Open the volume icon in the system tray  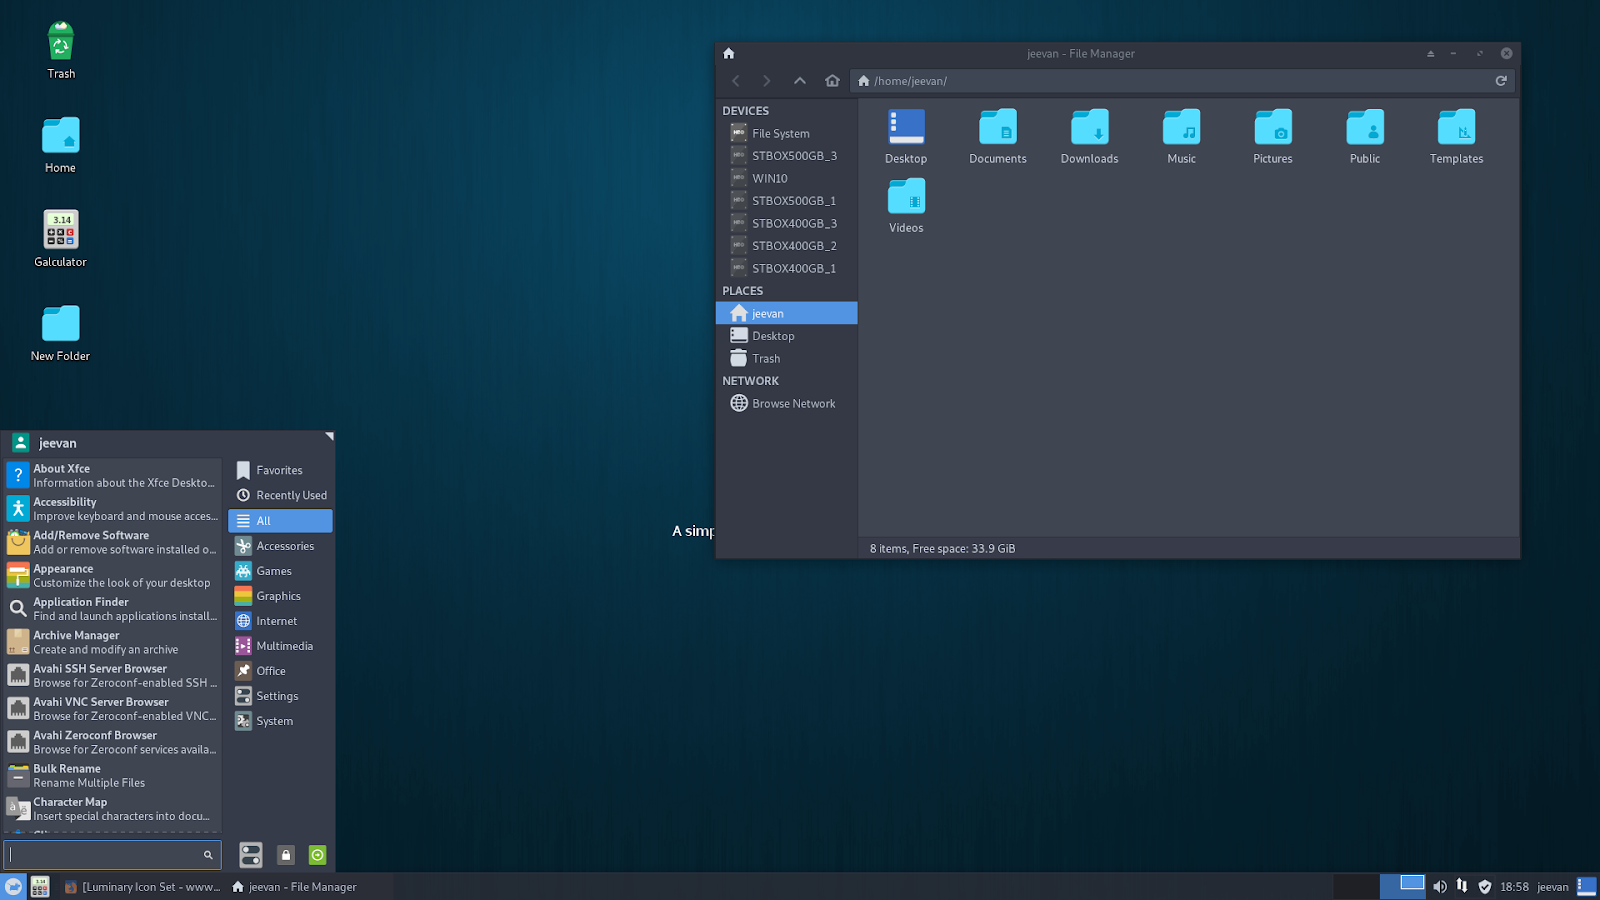(x=1440, y=887)
